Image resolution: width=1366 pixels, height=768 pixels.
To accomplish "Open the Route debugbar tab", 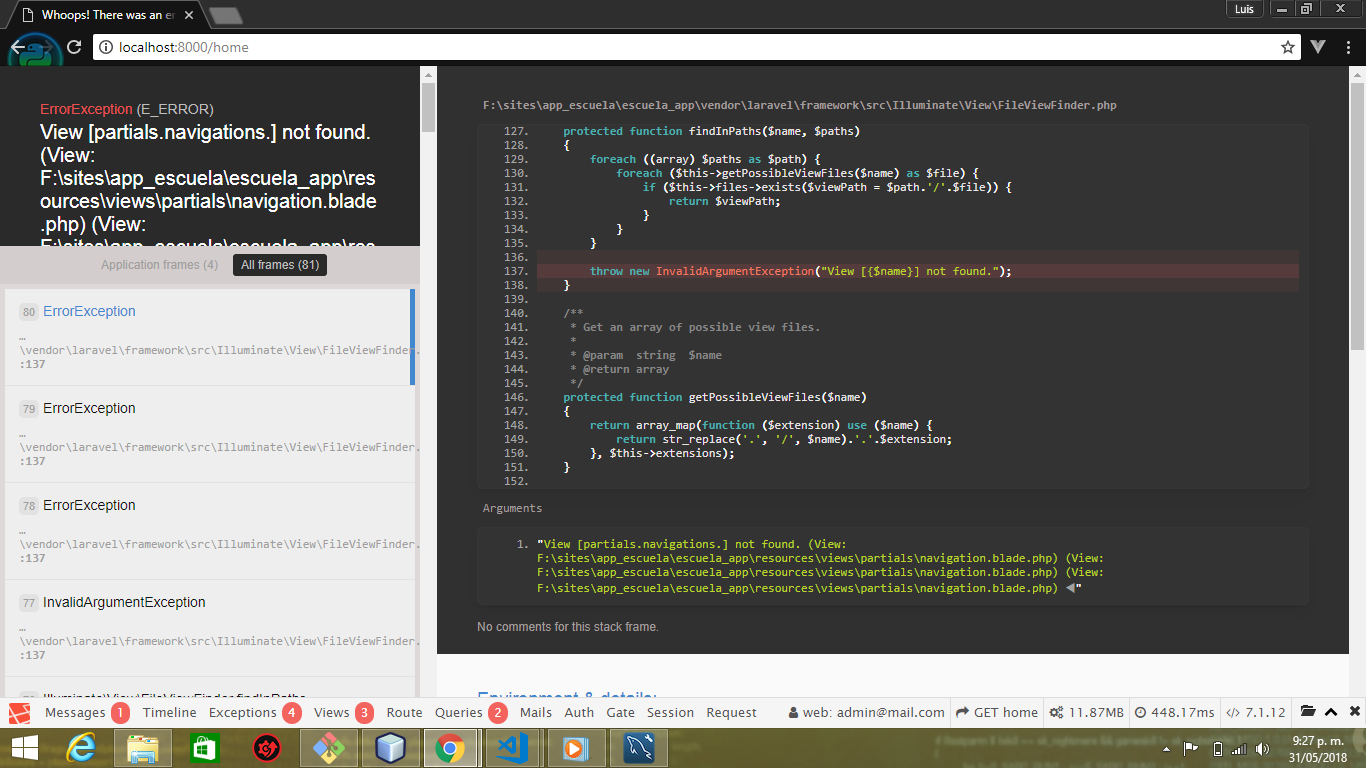I will tap(404, 713).
